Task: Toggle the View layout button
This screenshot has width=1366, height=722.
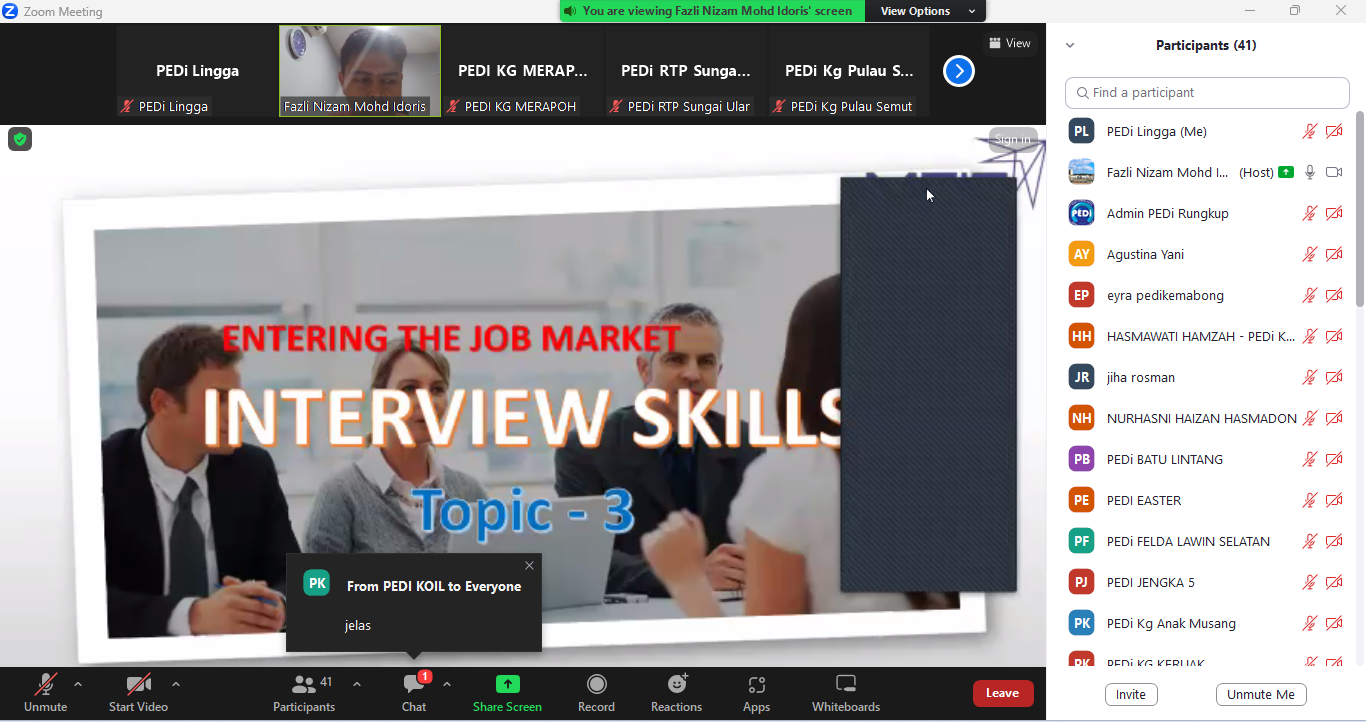Action: pos(1009,43)
